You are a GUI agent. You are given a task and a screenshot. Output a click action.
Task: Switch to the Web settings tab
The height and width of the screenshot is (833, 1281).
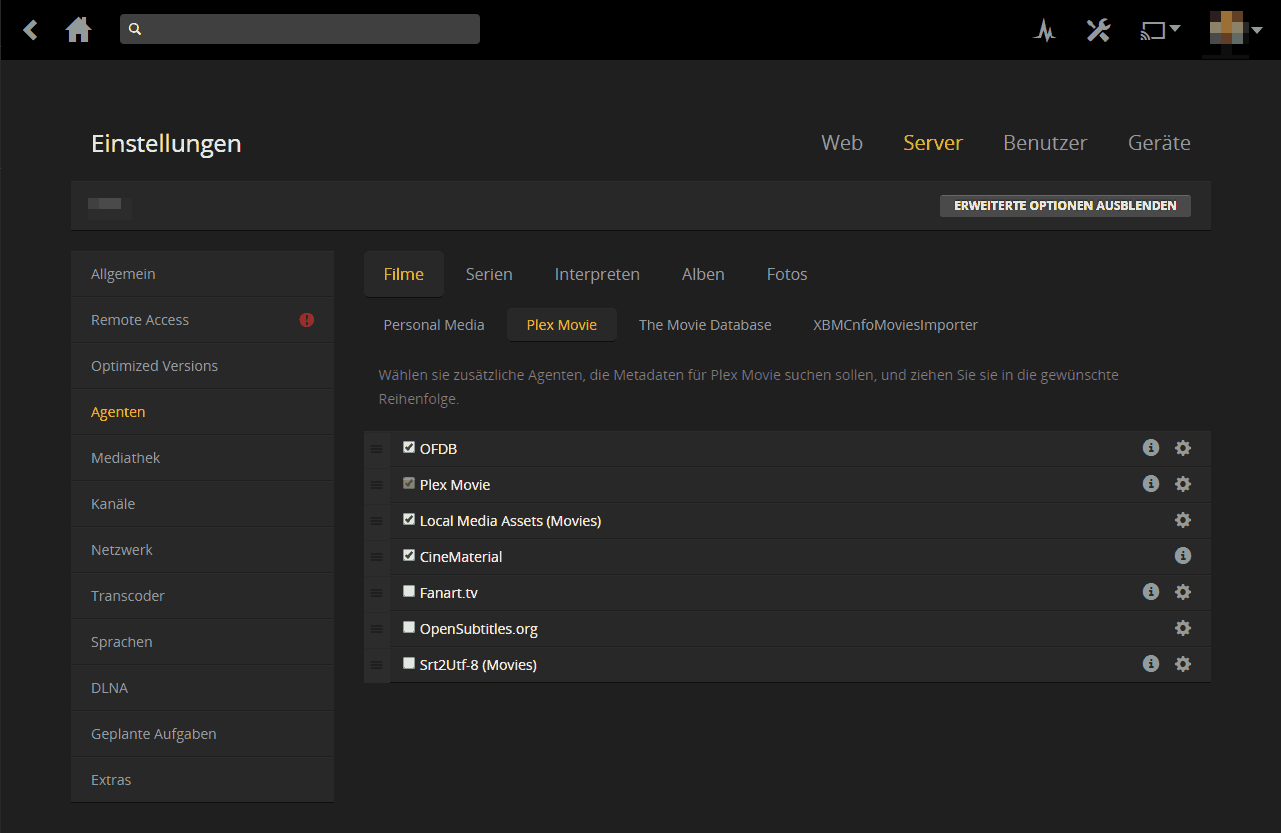click(x=842, y=143)
